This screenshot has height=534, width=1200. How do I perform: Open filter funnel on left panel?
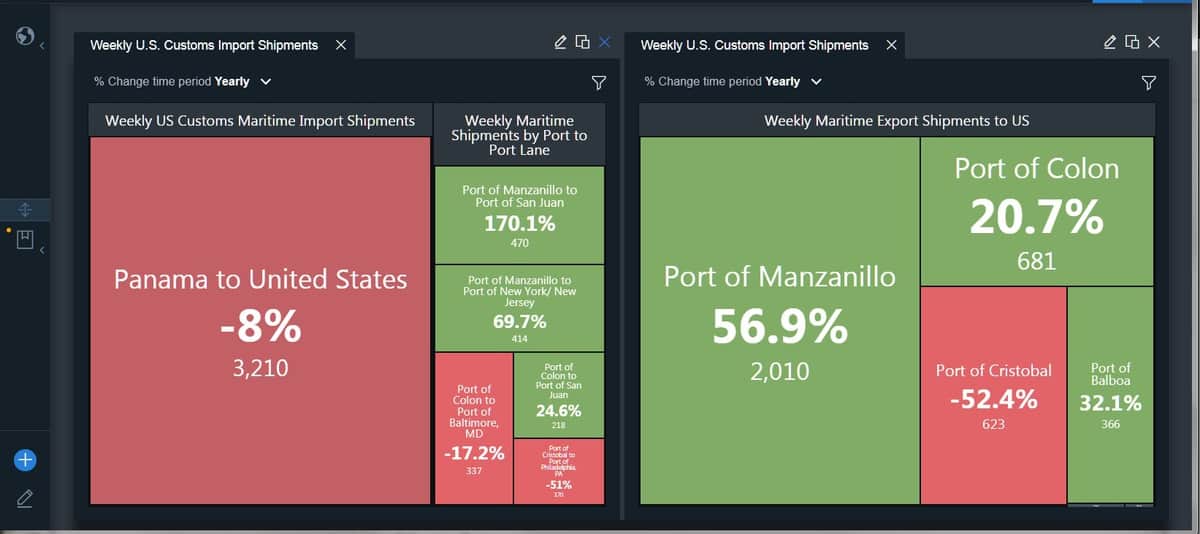coord(598,82)
